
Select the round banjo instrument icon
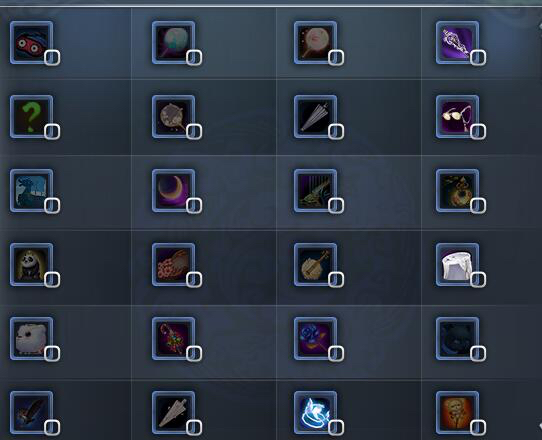pos(315,265)
